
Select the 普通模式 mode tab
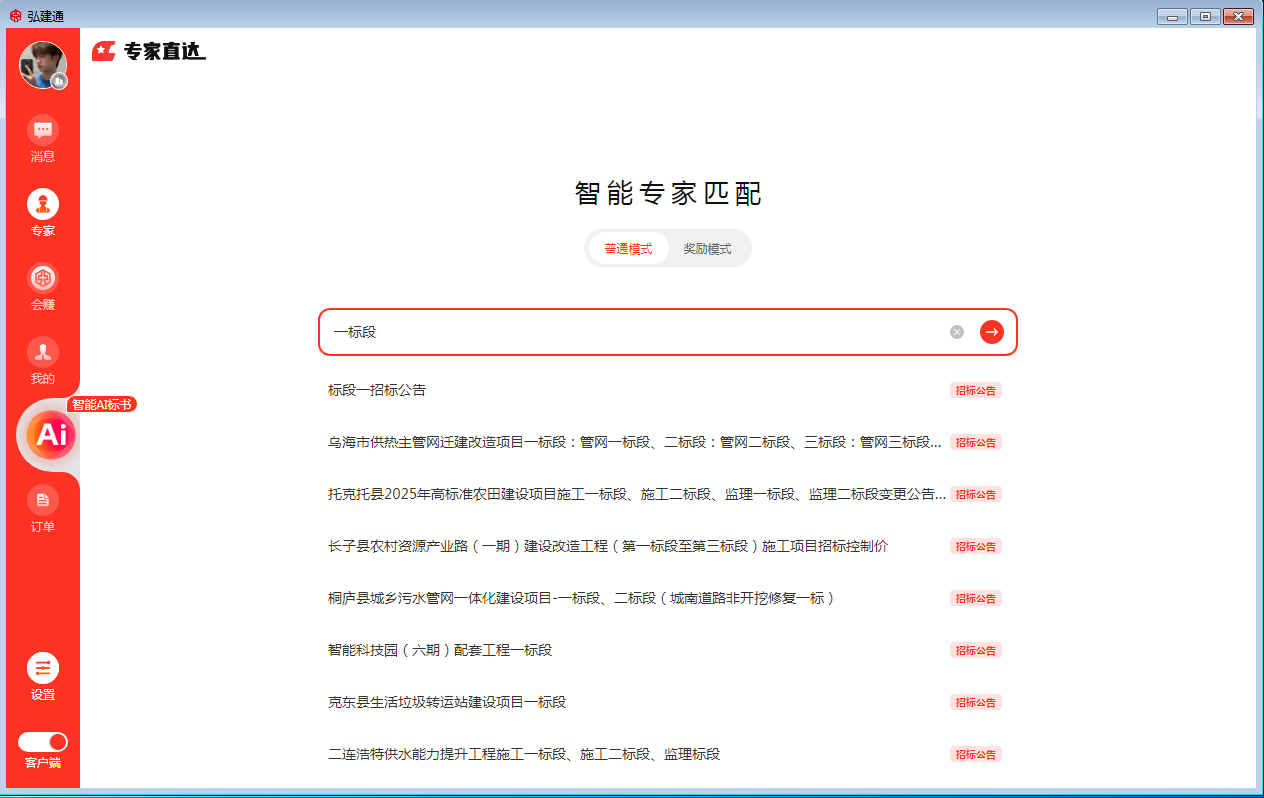pos(630,248)
